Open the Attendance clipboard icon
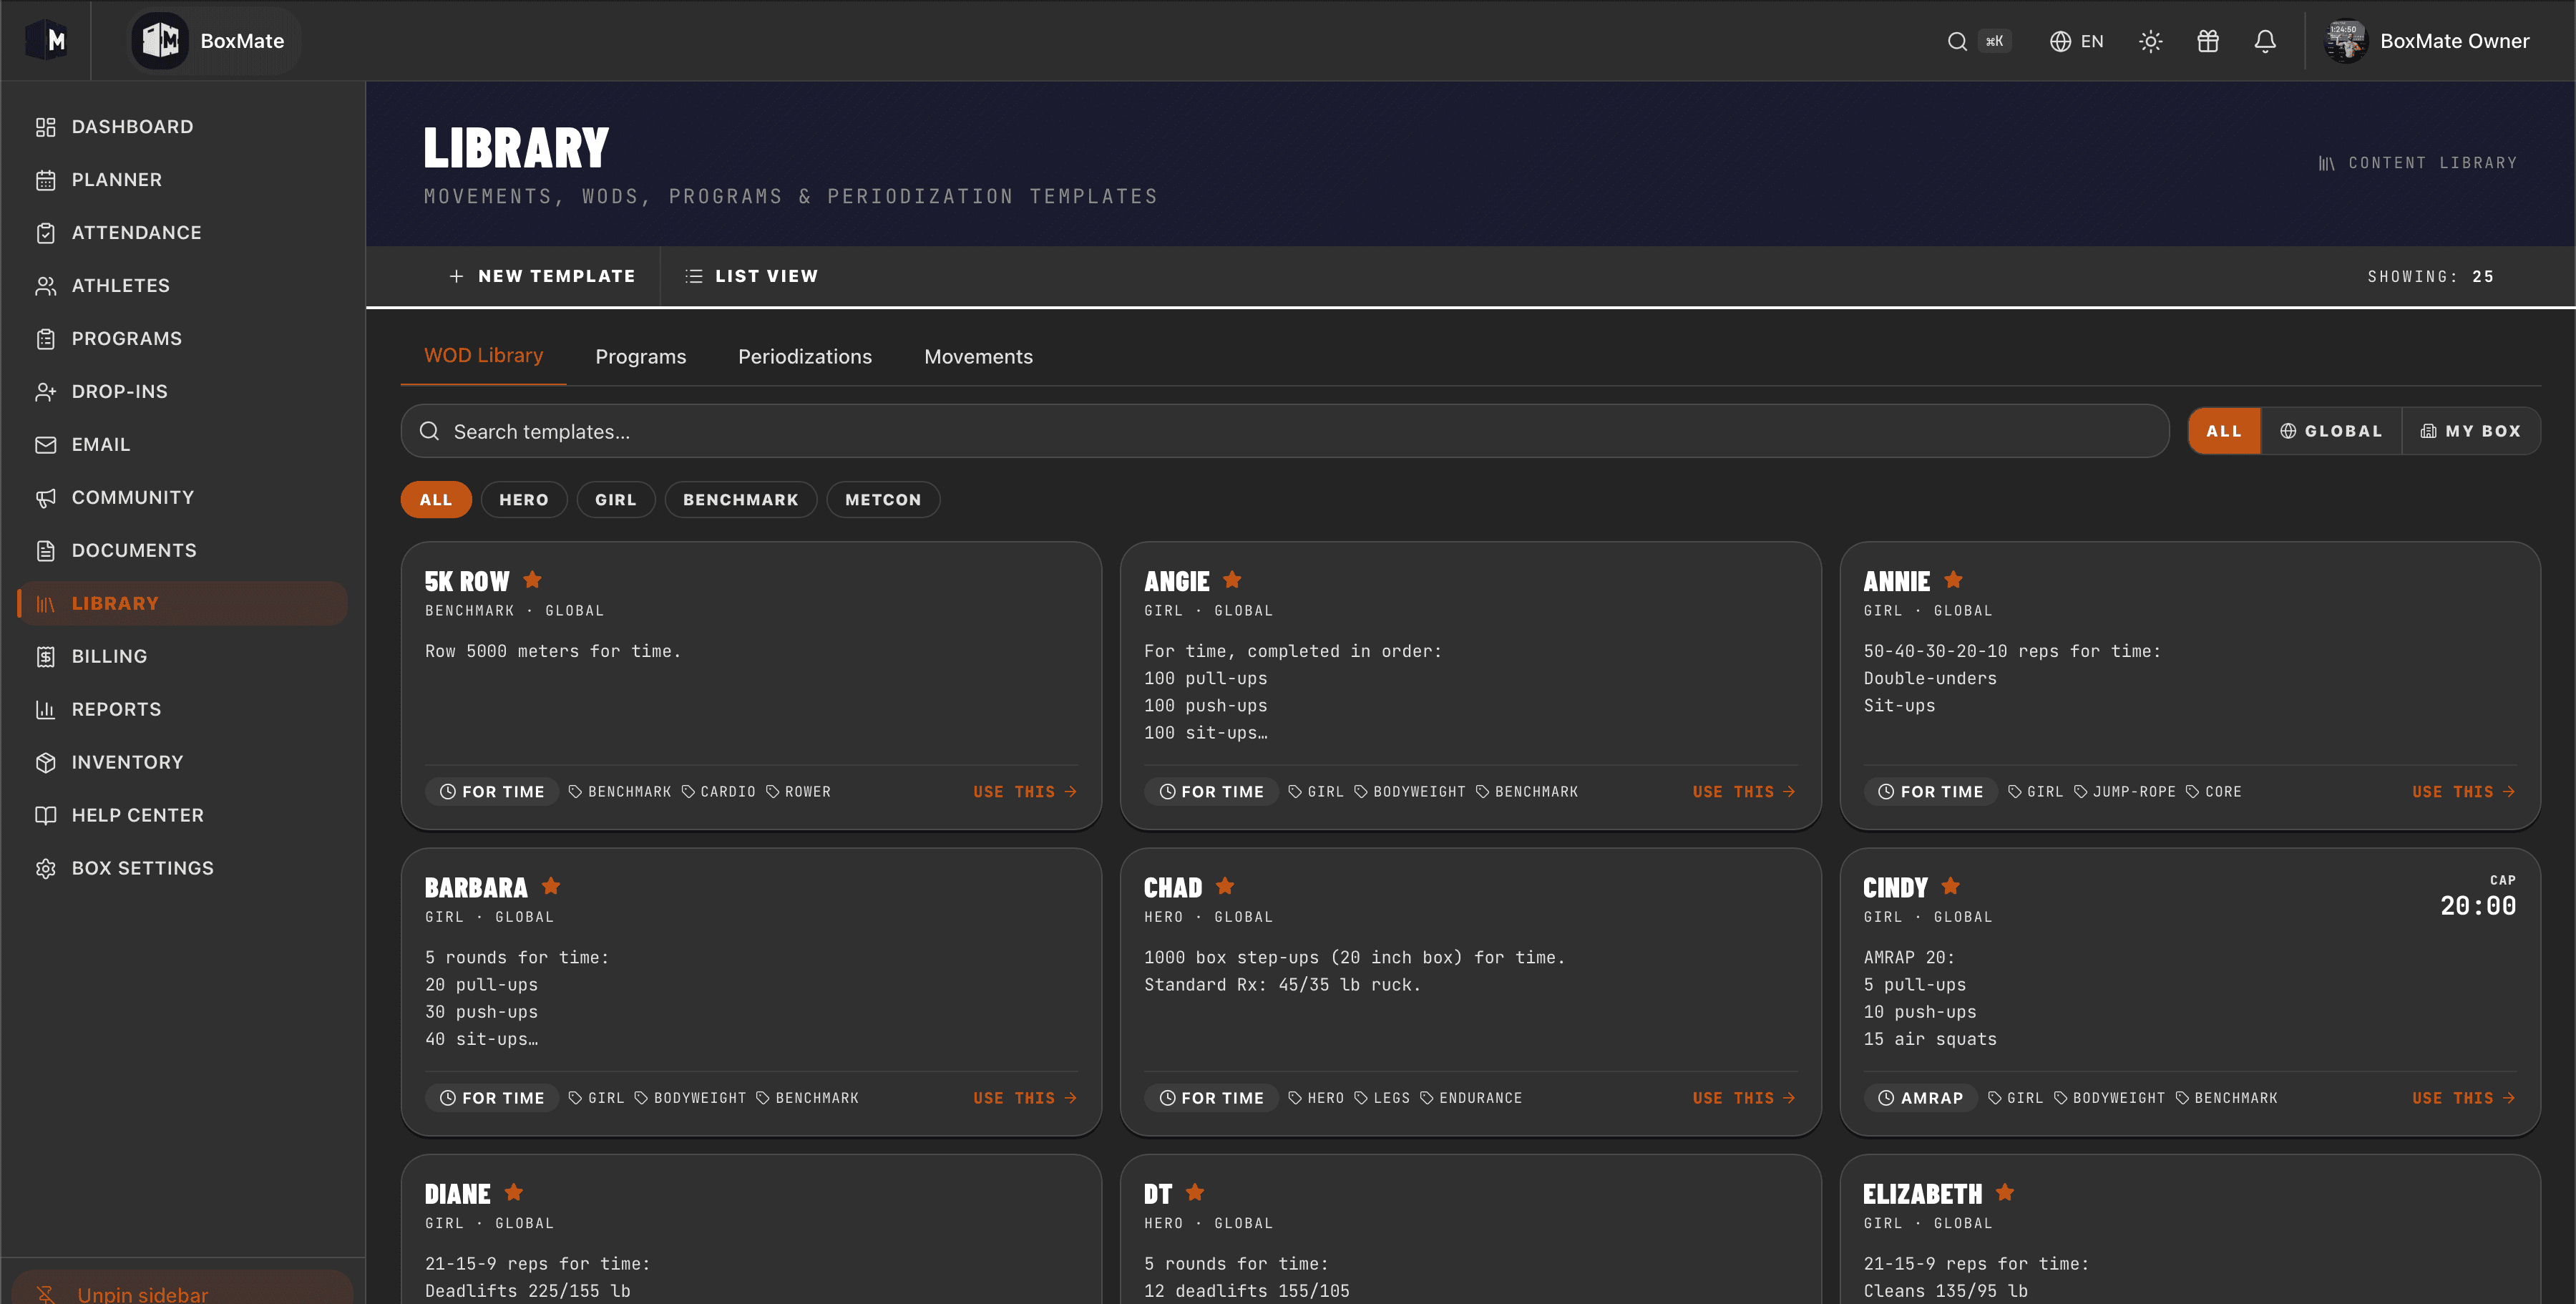This screenshot has width=2576, height=1304. [x=45, y=233]
